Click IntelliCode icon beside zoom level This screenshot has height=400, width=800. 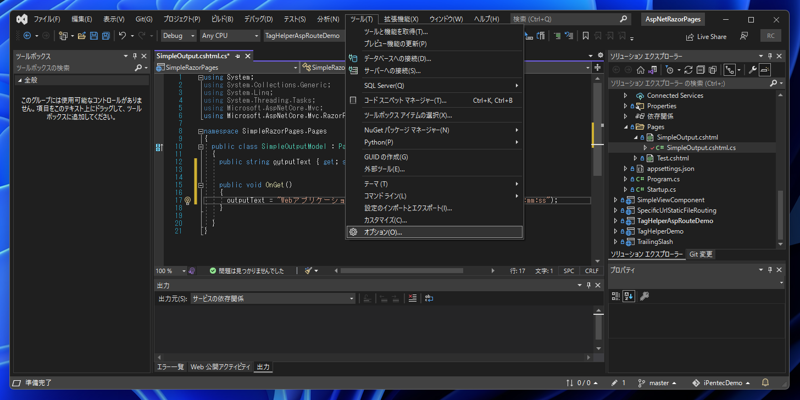[x=192, y=271]
